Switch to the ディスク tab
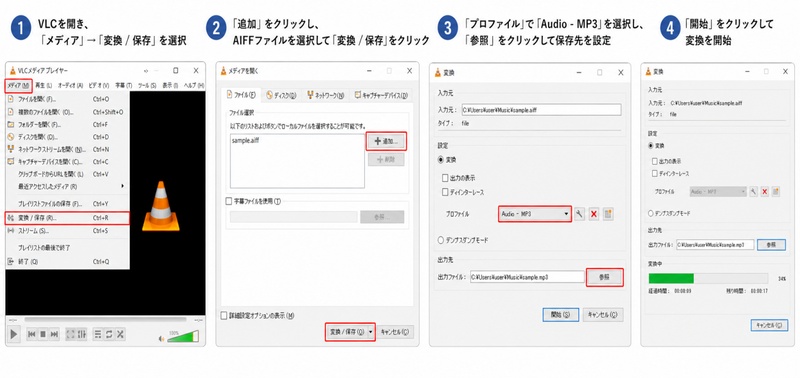Image resolution: width=800 pixels, height=378 pixels. (281, 95)
